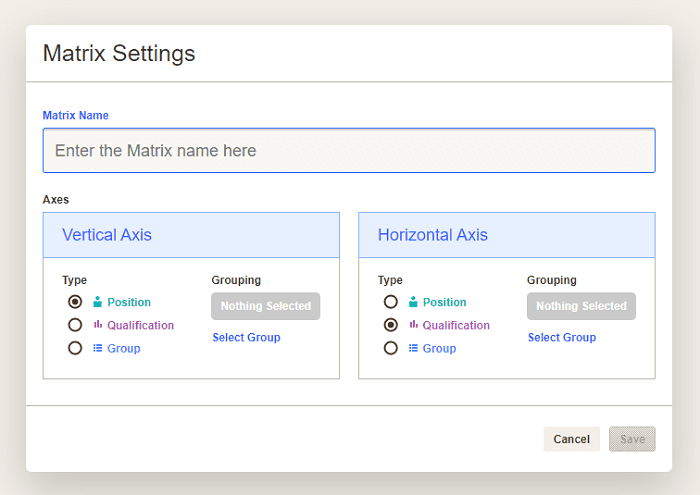Click the Vertical Axis panel header
Screen dimensions: 700x495
click(191, 235)
